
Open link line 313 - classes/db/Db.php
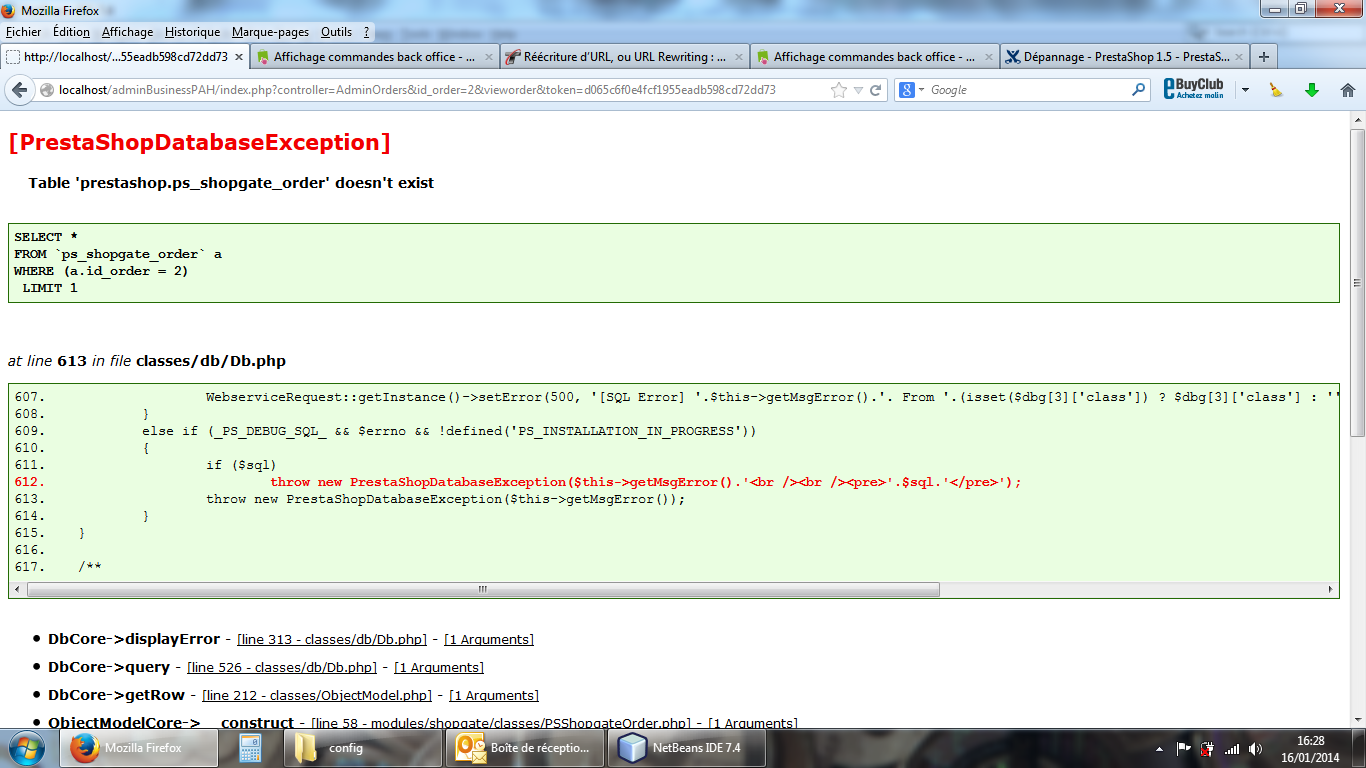tap(332, 639)
